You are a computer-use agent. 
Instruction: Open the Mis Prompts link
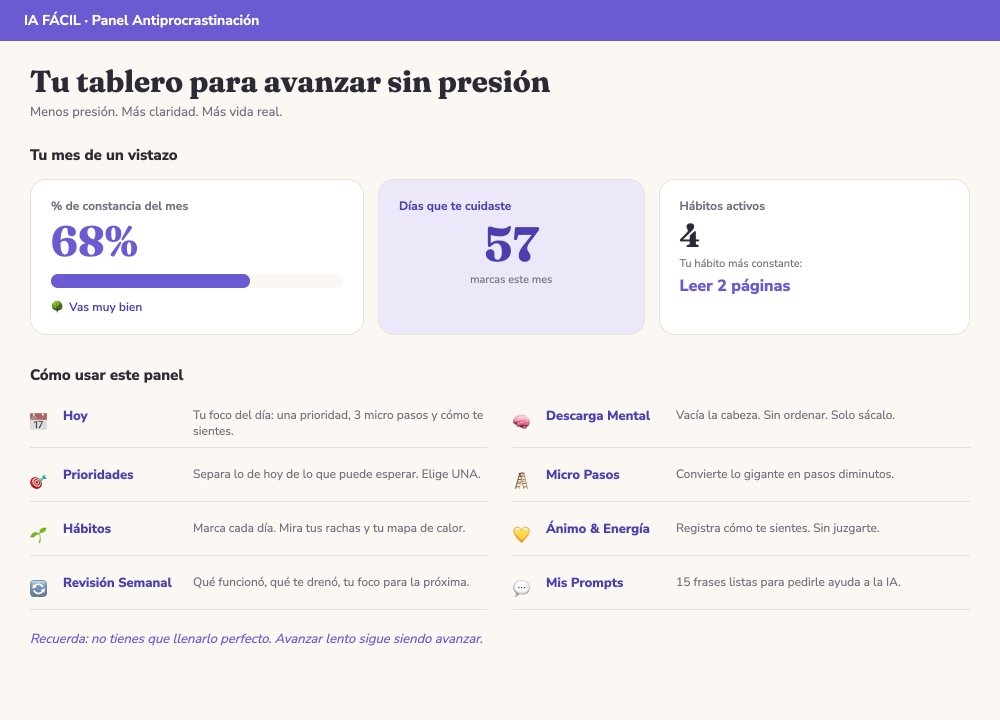point(584,583)
